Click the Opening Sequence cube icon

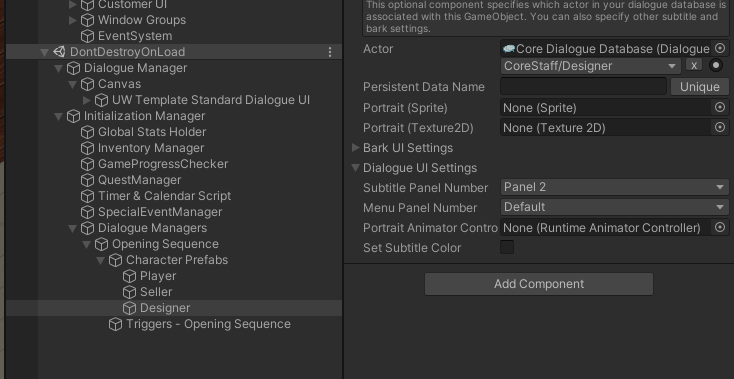[101, 244]
